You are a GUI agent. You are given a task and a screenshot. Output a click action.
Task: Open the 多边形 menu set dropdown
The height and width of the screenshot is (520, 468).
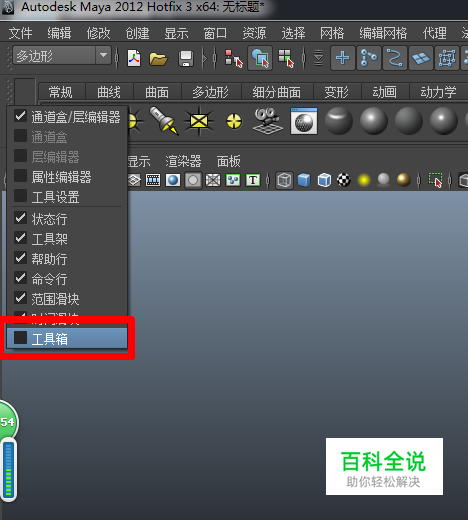(62, 56)
